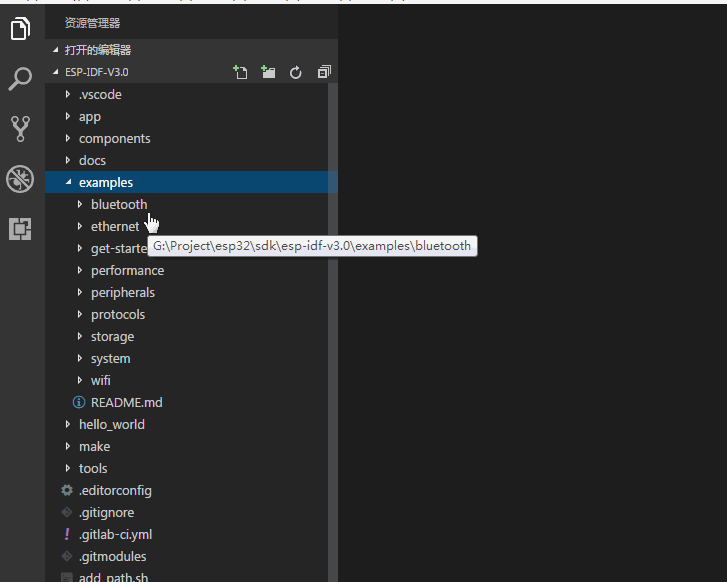Image resolution: width=727 pixels, height=582 pixels.
Task: Open the Search view in activity bar
Action: coord(20,79)
